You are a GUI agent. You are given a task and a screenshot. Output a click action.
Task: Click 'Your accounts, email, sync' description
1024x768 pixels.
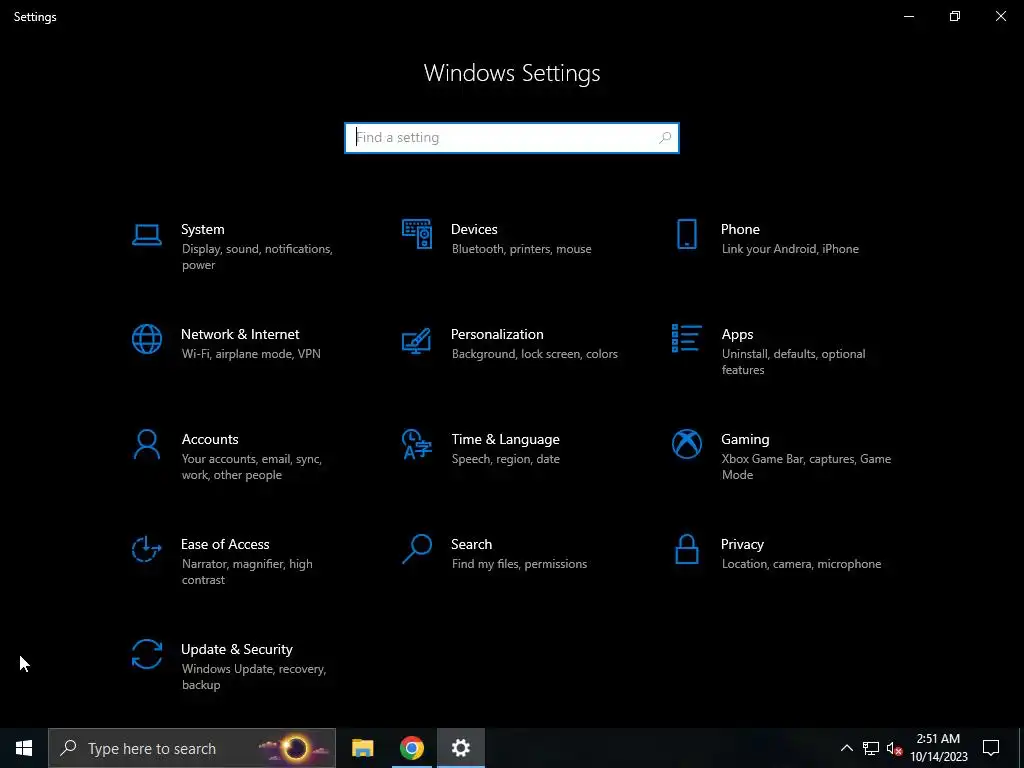coord(251,459)
